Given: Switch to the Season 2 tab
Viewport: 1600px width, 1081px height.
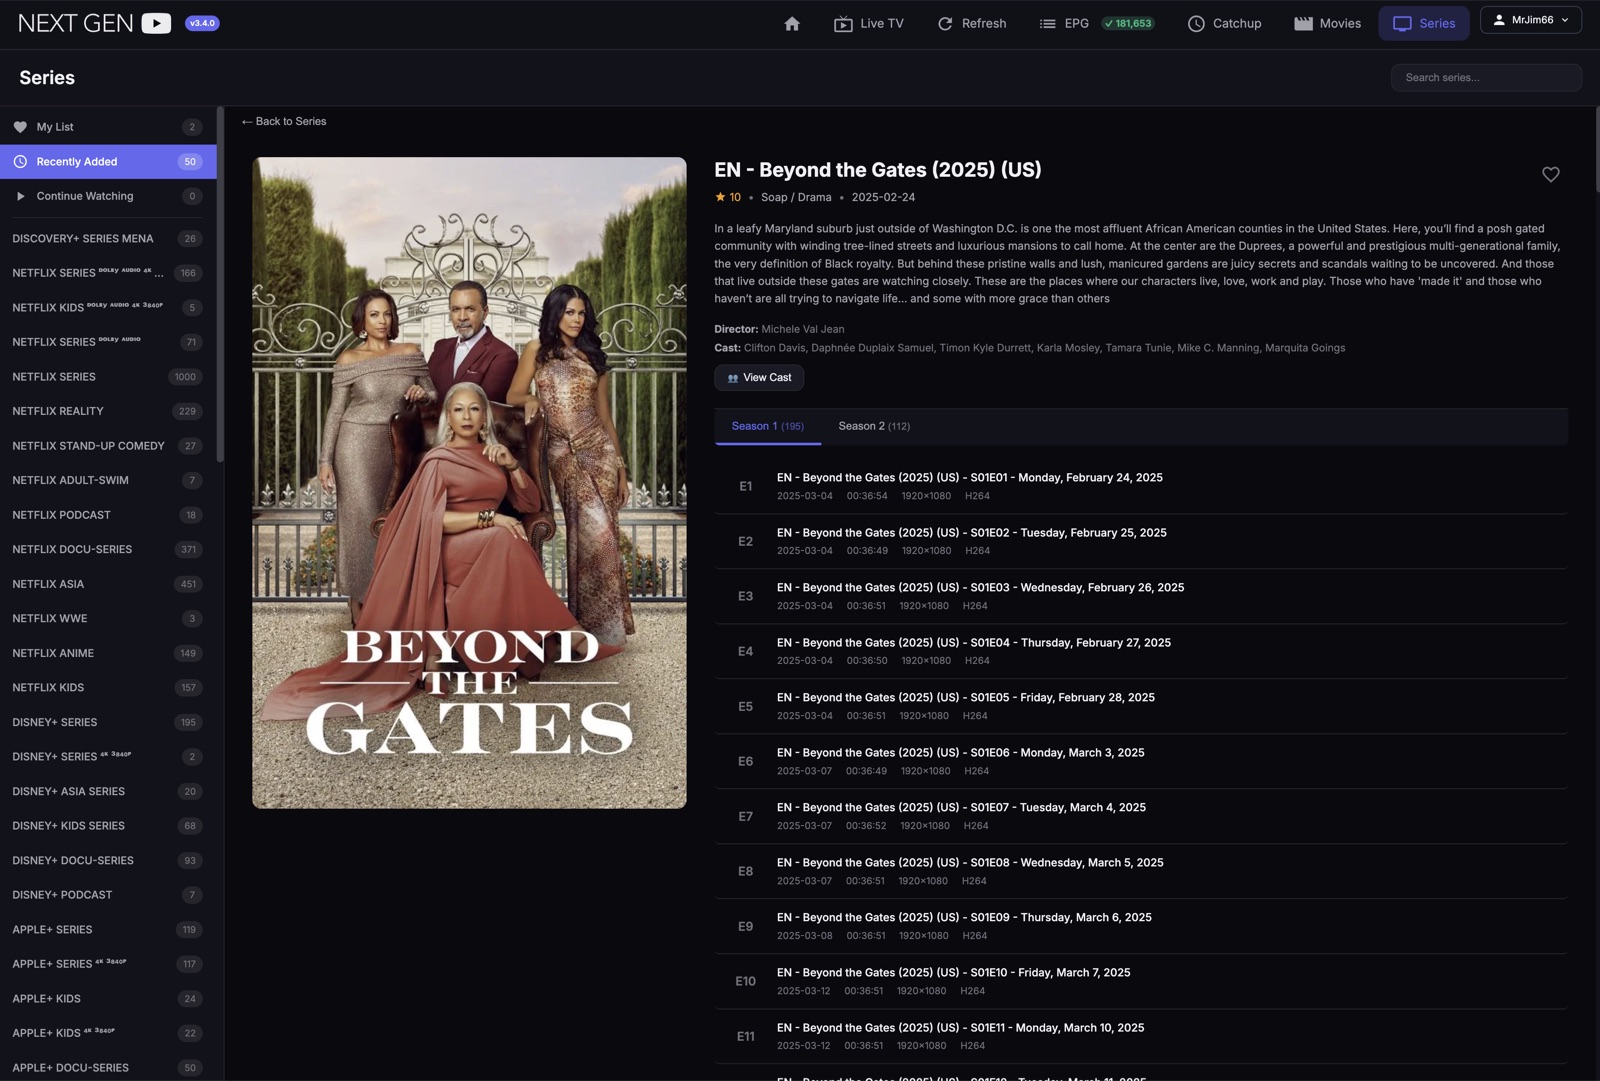Looking at the screenshot, I should (x=874, y=426).
